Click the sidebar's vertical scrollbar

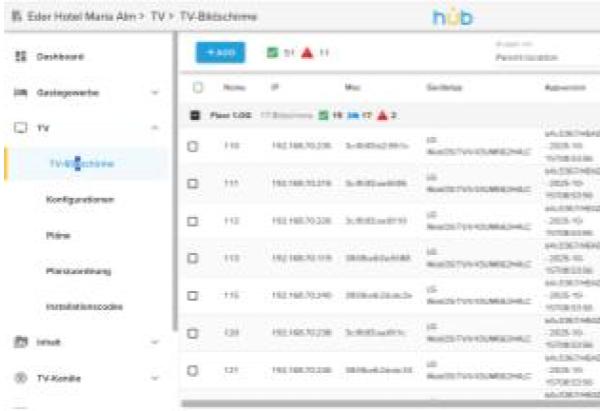pyautogui.click(x=174, y=181)
